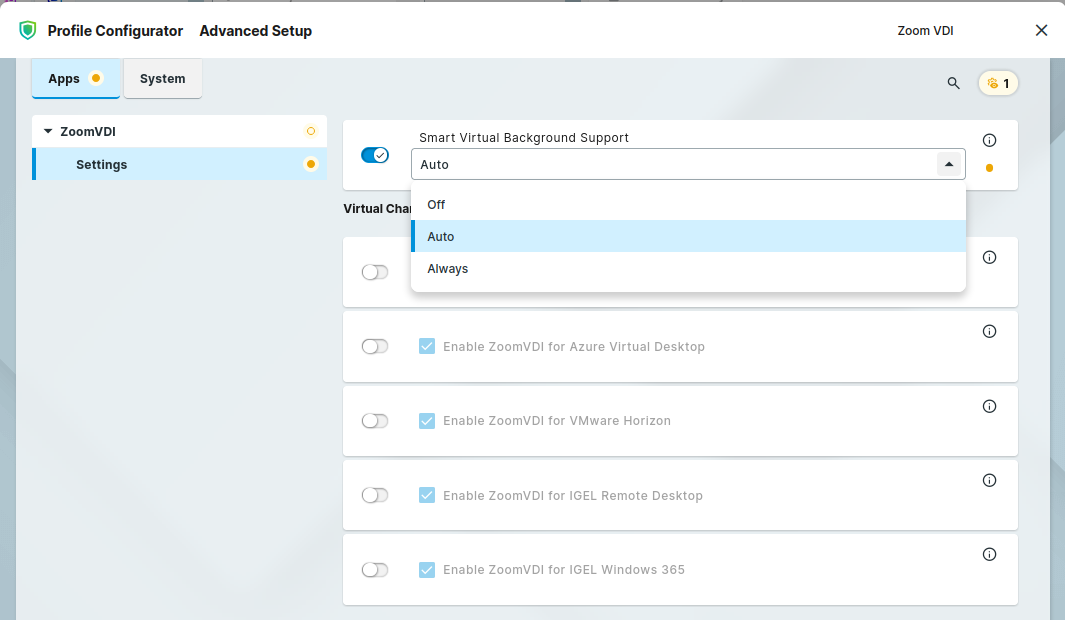Click the search magnifier icon

tap(953, 83)
